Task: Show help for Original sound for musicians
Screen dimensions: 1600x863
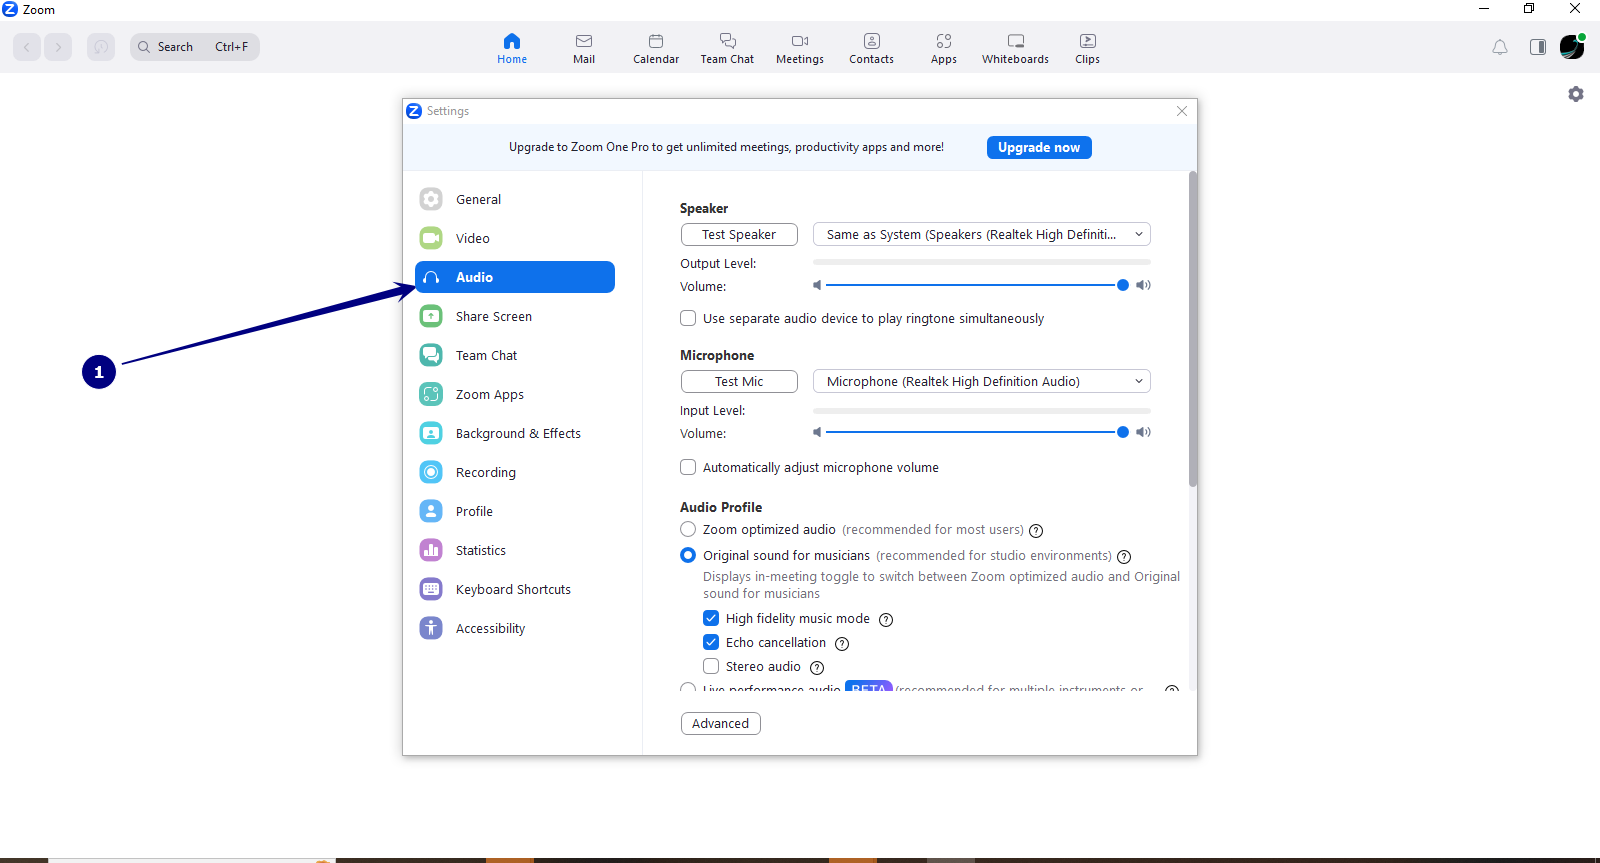Action: [1124, 557]
